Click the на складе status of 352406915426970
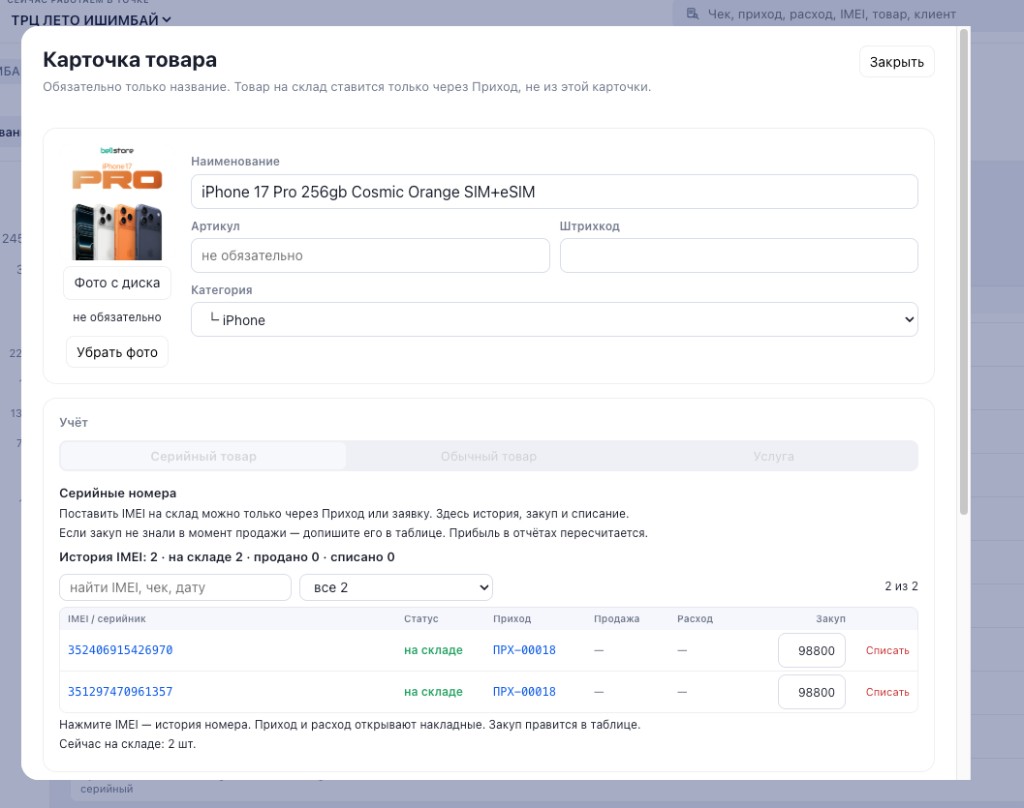1024x808 pixels. (433, 650)
